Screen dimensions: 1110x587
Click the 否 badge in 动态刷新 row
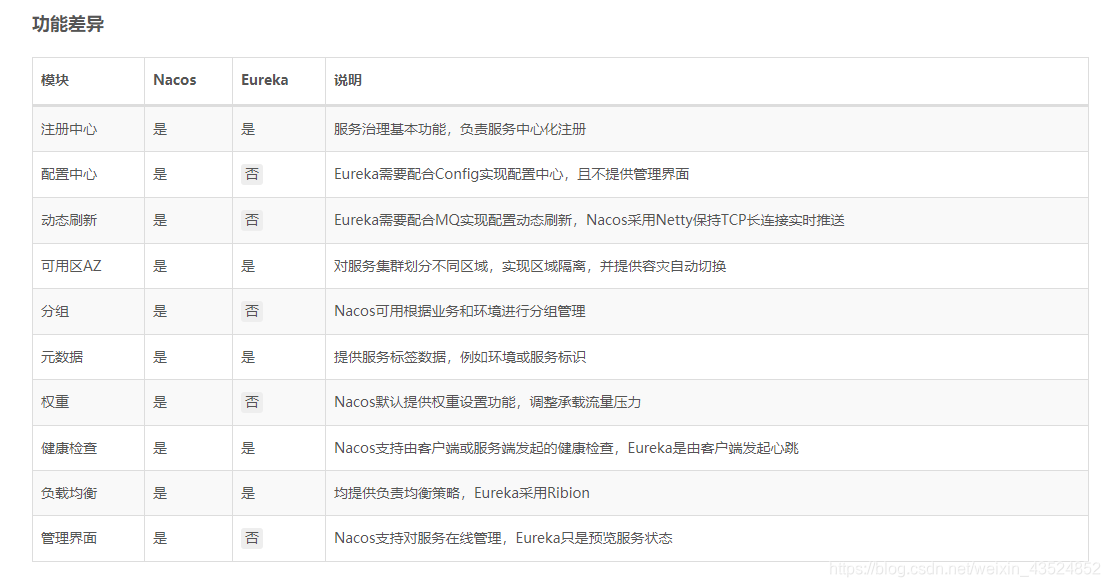pyautogui.click(x=252, y=220)
